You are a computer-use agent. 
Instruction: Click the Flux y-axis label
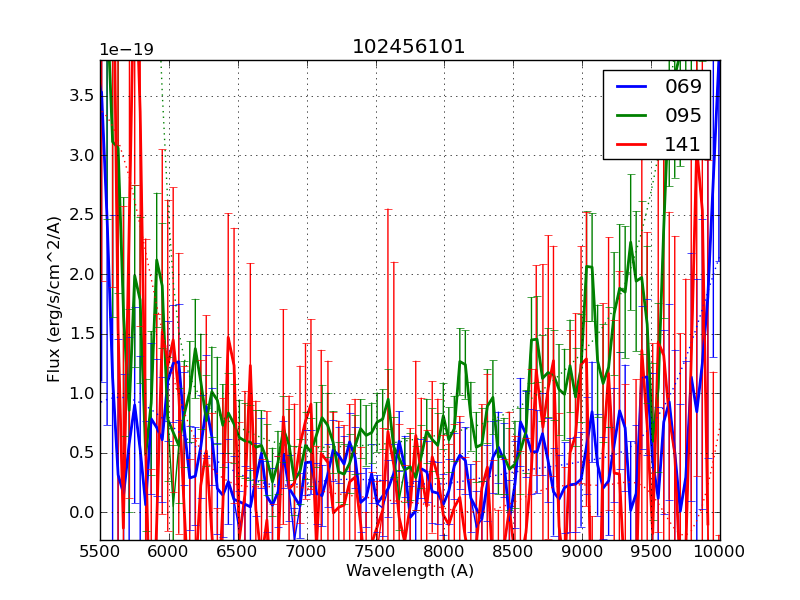coord(54,298)
